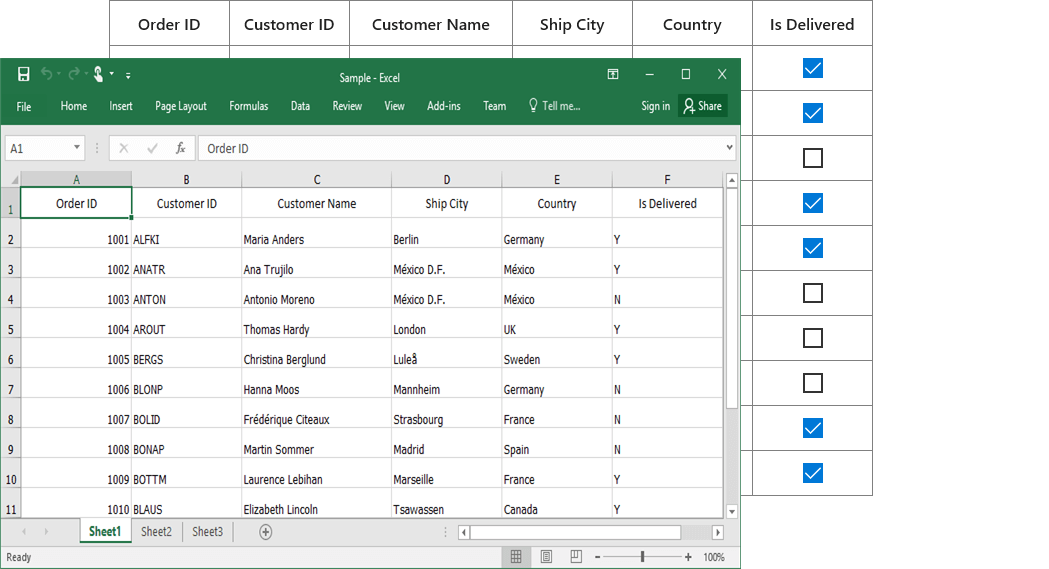The width and height of the screenshot is (1049, 569).
Task: Click the Tell me search box
Action: pyautogui.click(x=555, y=106)
